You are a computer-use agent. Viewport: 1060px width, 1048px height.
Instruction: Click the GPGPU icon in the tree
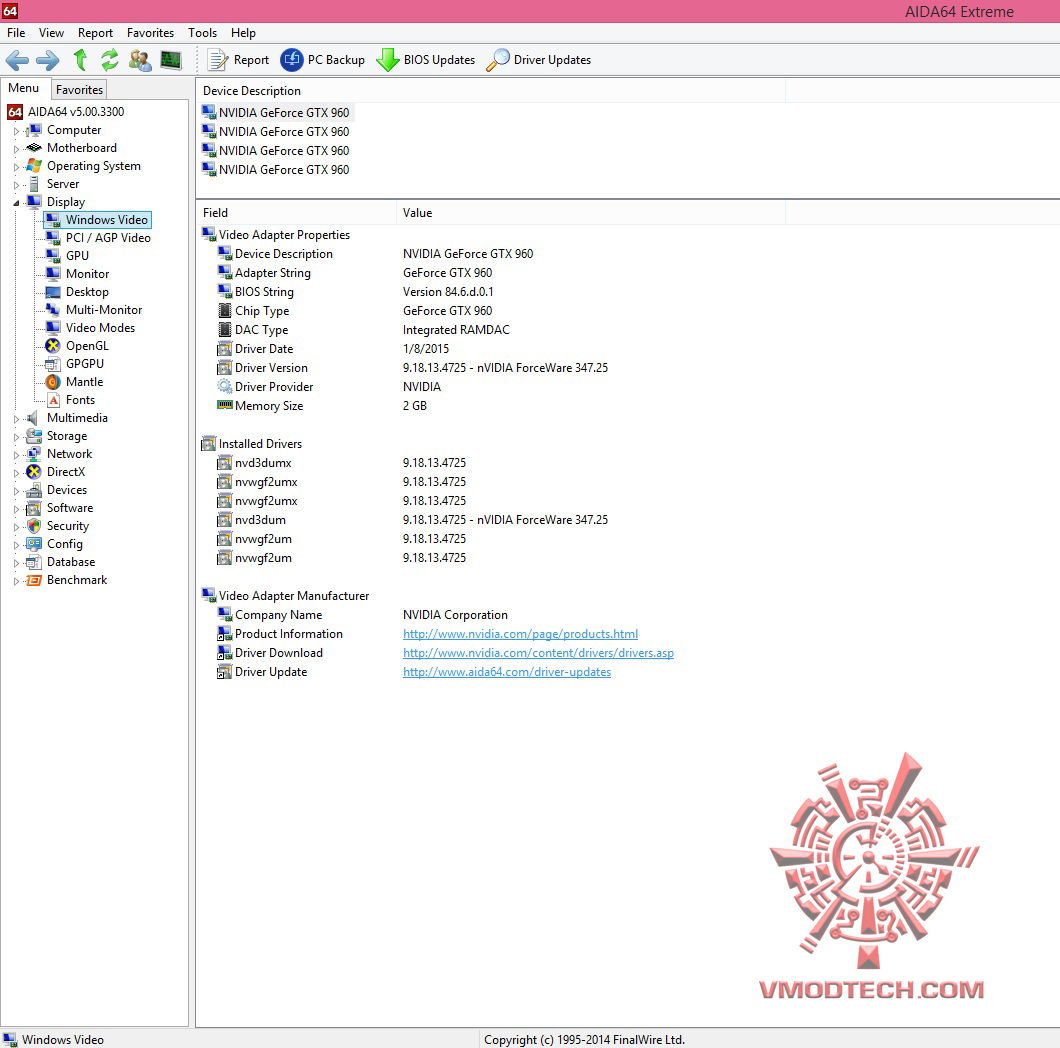53,364
